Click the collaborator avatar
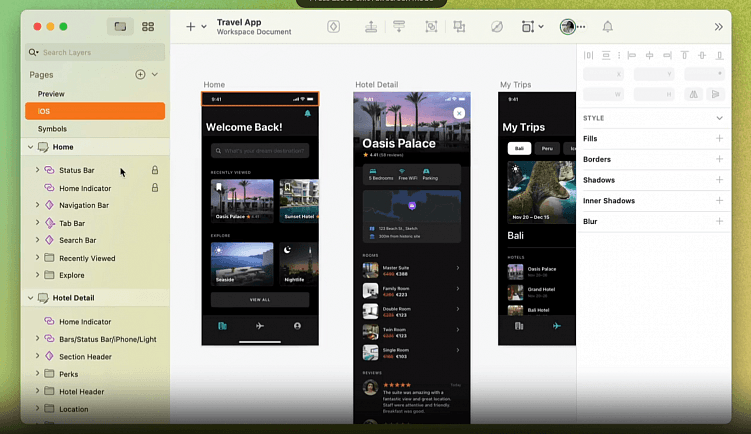The width and height of the screenshot is (751, 434). (568, 27)
